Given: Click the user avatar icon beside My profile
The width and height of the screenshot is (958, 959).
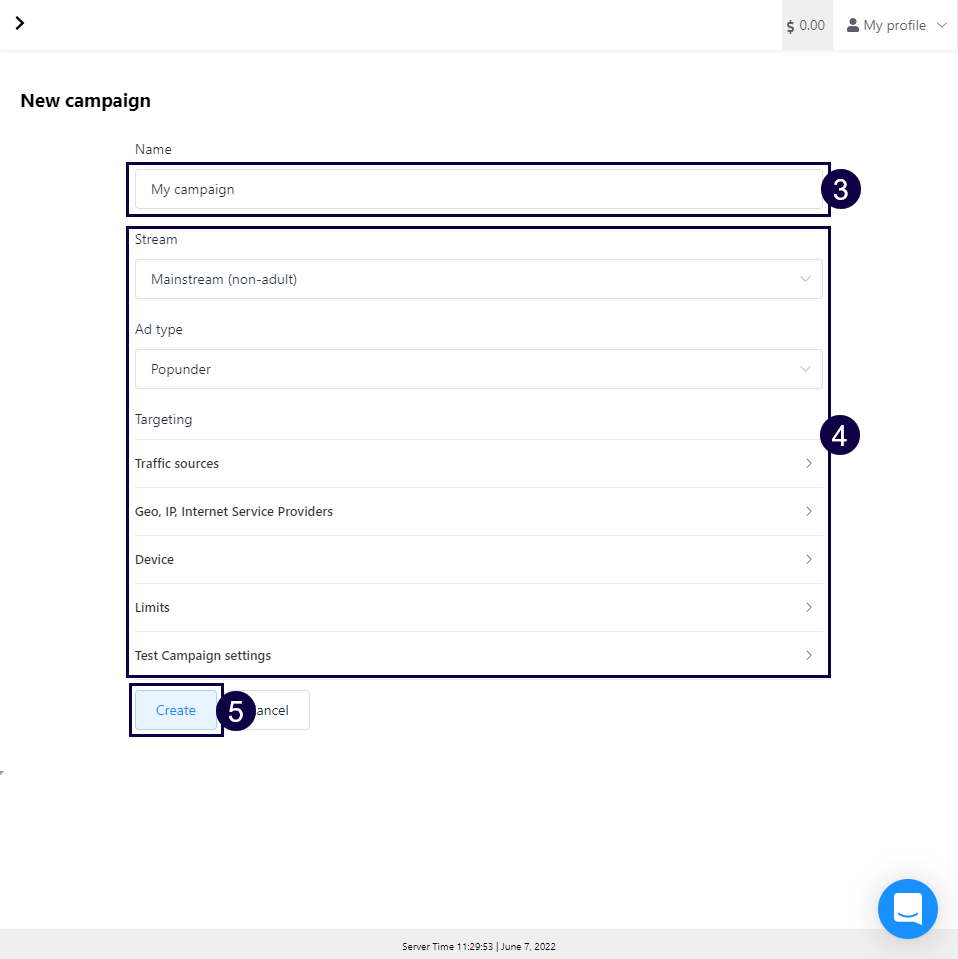Looking at the screenshot, I should [x=853, y=25].
